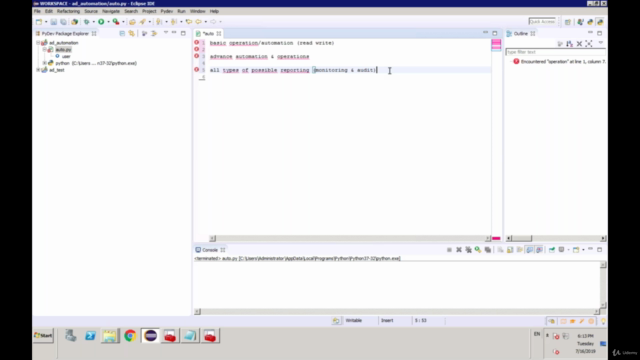The height and width of the screenshot is (360, 640).
Task: Open Chrome from the taskbar
Action: tap(130, 336)
